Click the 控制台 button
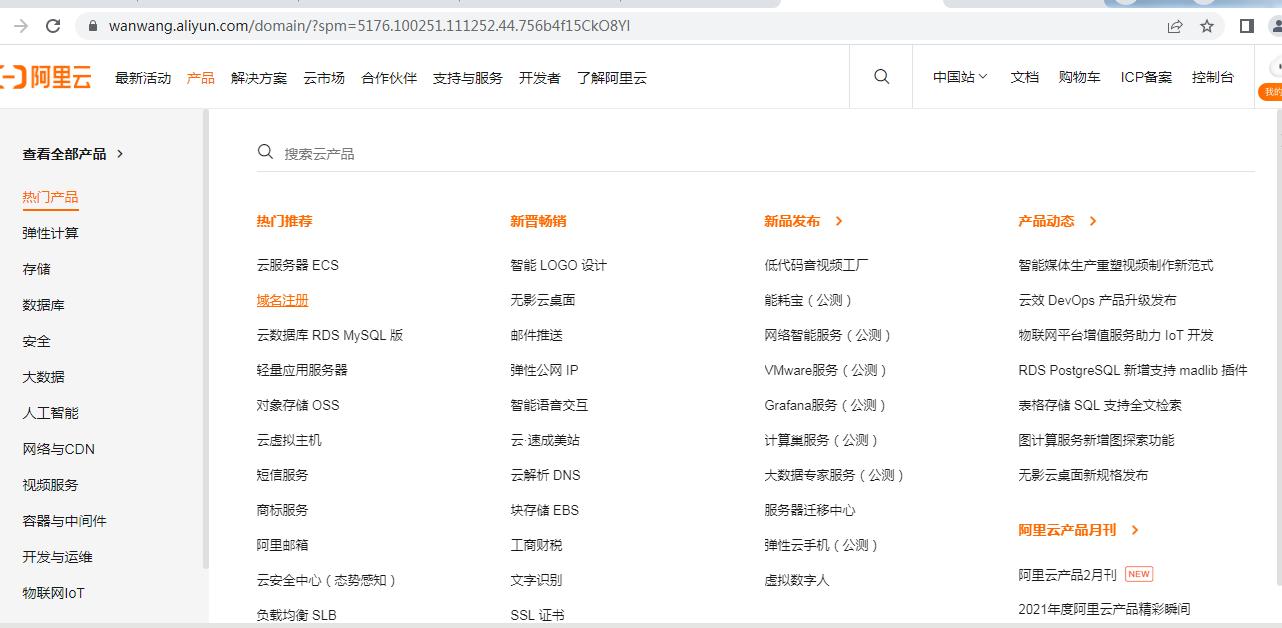 click(1213, 77)
